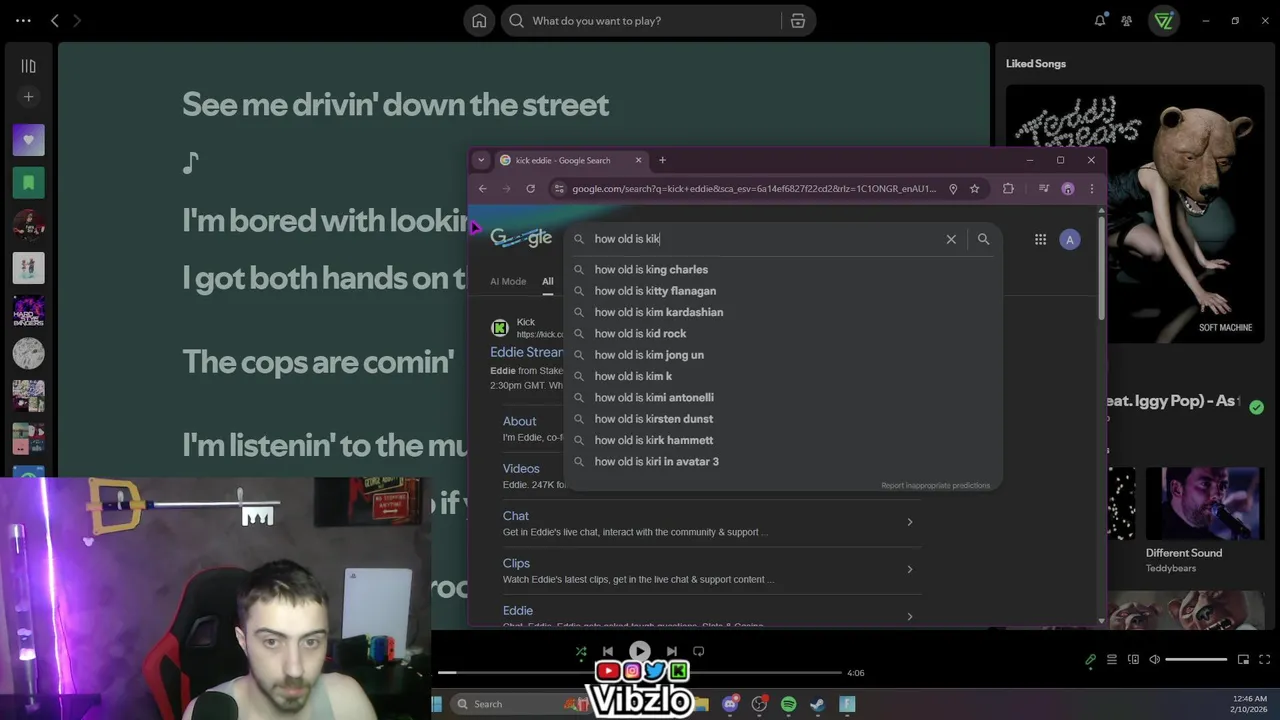Click 'Report inappropriate predictions'
Image resolution: width=1280 pixels, height=720 pixels.
[935, 485]
